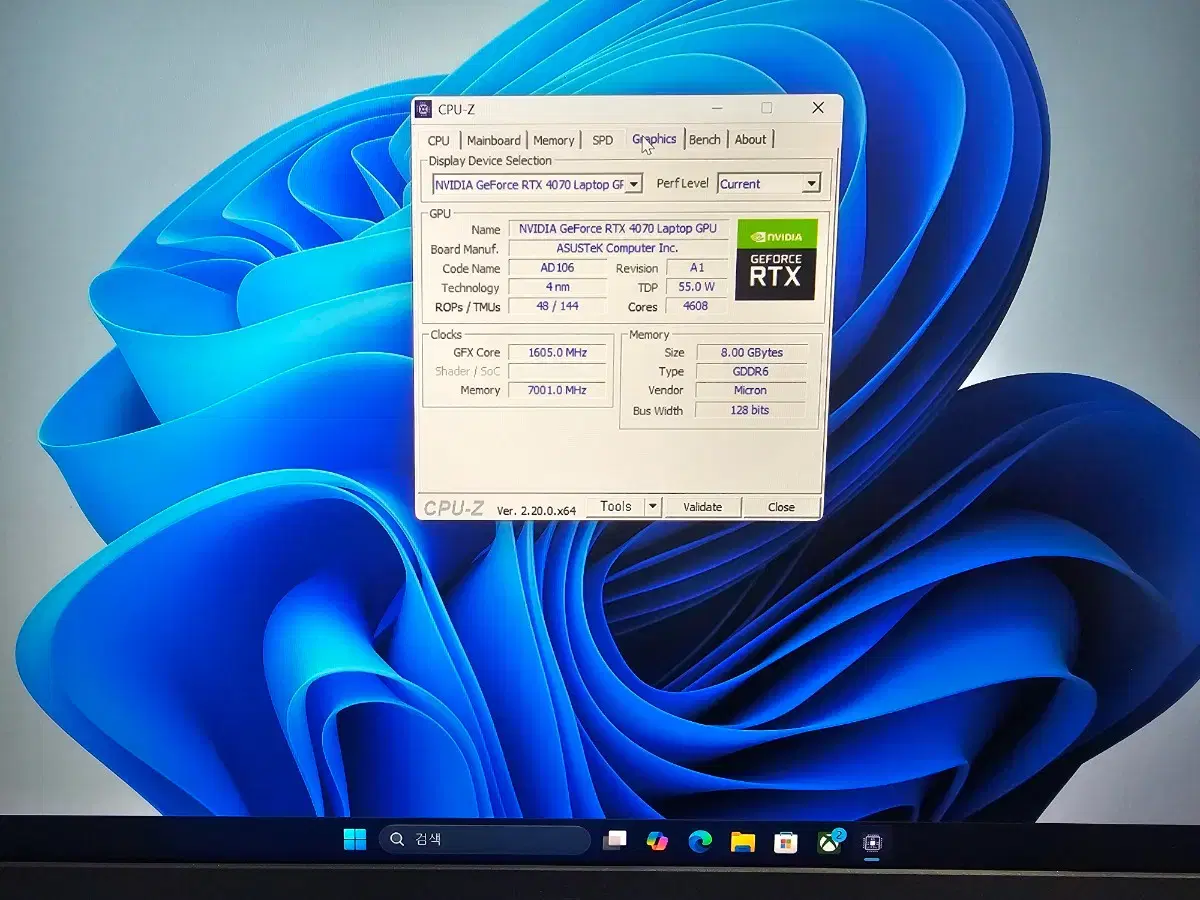Open Microsoft Edge from the taskbar
Screen dimensions: 1200x900
[x=700, y=842]
